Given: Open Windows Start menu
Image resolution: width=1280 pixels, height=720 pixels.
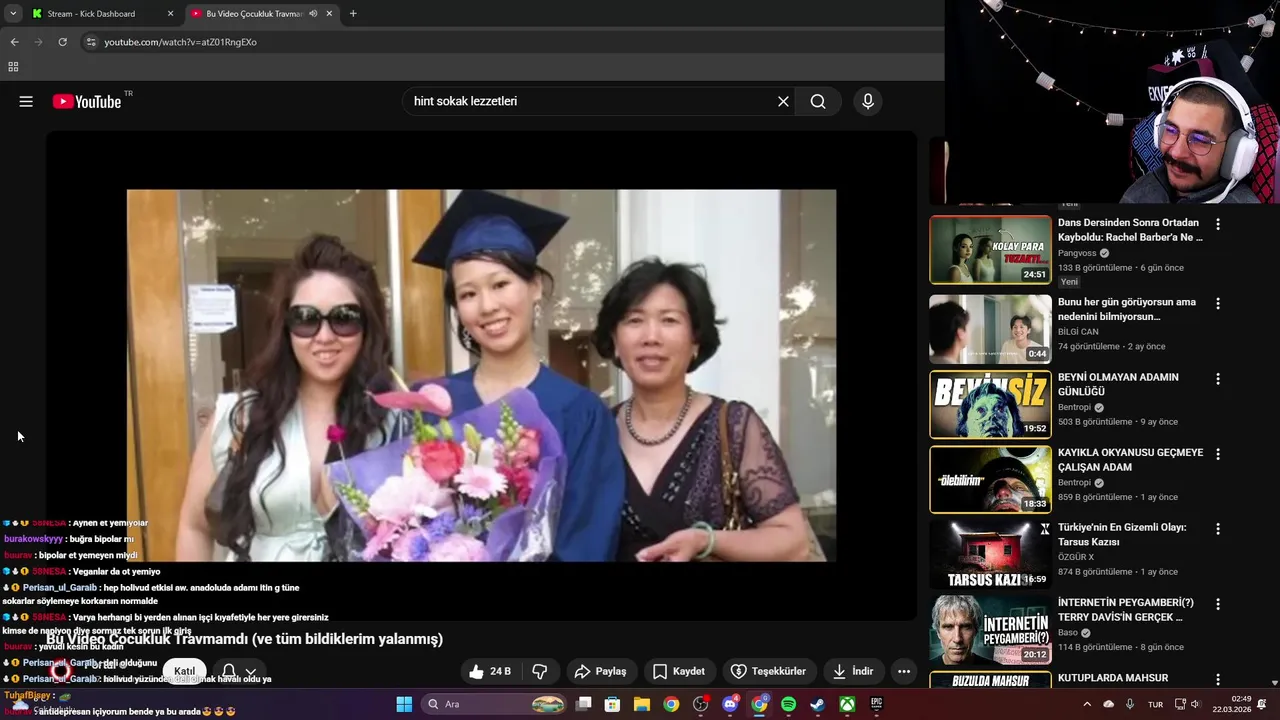Looking at the screenshot, I should (x=404, y=705).
